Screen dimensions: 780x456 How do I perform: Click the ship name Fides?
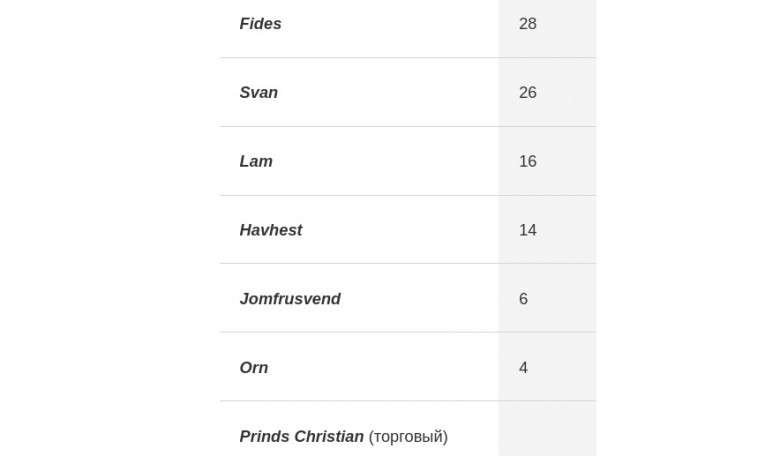[x=260, y=23]
